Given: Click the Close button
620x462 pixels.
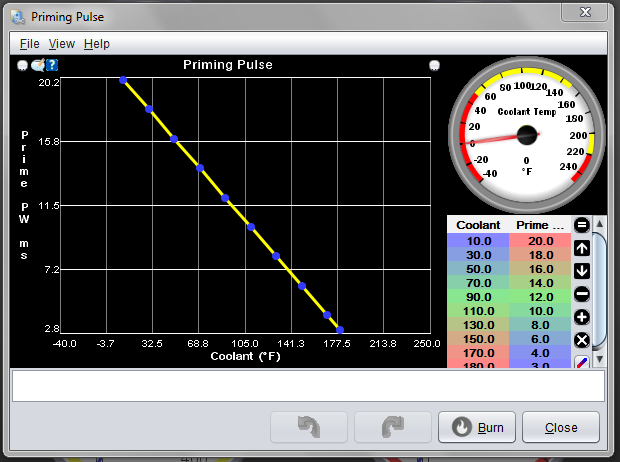Looking at the screenshot, I should pyautogui.click(x=560, y=427).
